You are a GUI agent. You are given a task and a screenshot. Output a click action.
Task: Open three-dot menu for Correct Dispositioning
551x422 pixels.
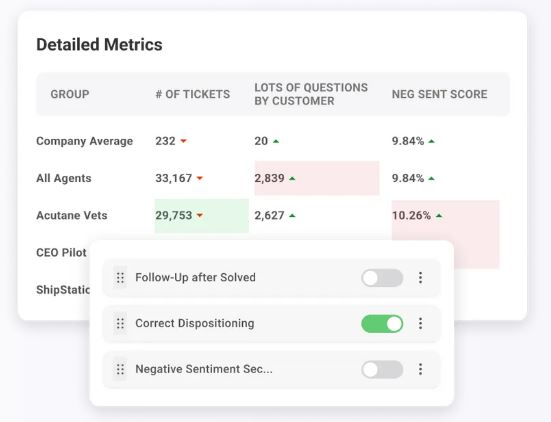tap(420, 323)
